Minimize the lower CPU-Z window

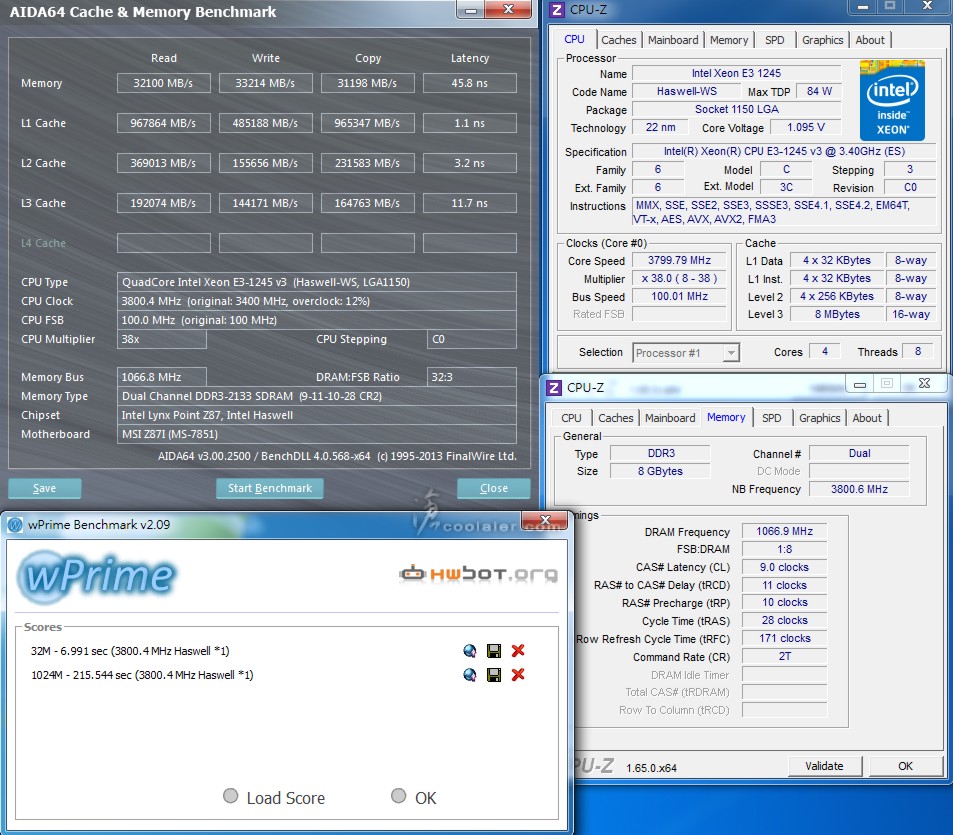(859, 383)
